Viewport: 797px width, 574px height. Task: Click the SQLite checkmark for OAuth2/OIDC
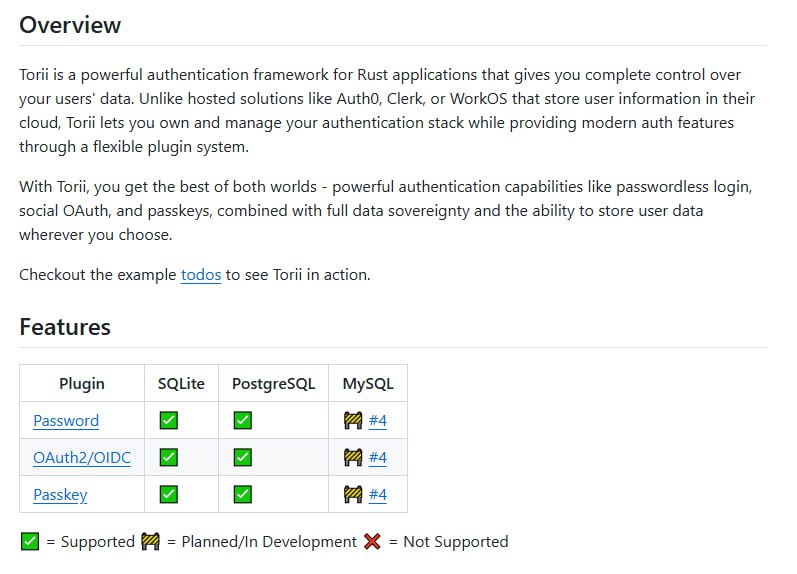169,458
